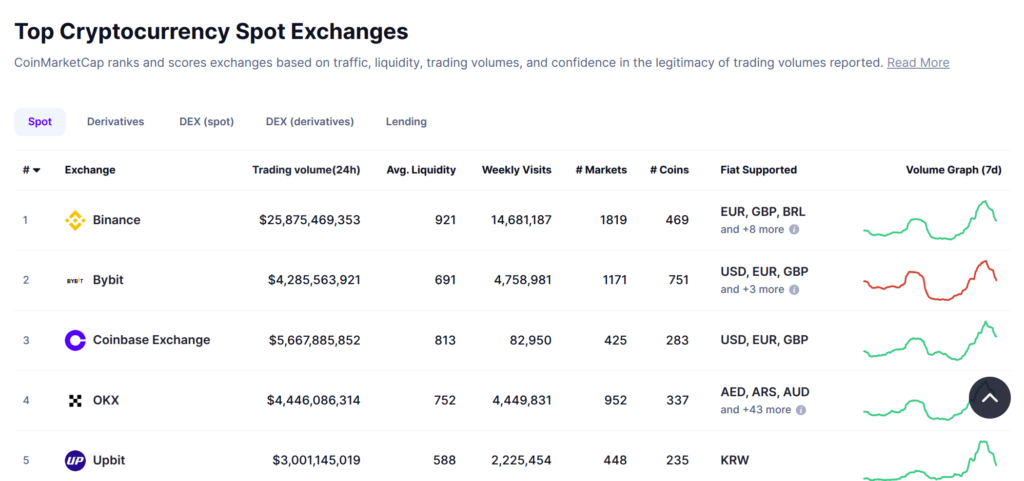Click info icon next to 'and +43 more'
The height and width of the screenshot is (481, 1024).
pyautogui.click(x=801, y=410)
